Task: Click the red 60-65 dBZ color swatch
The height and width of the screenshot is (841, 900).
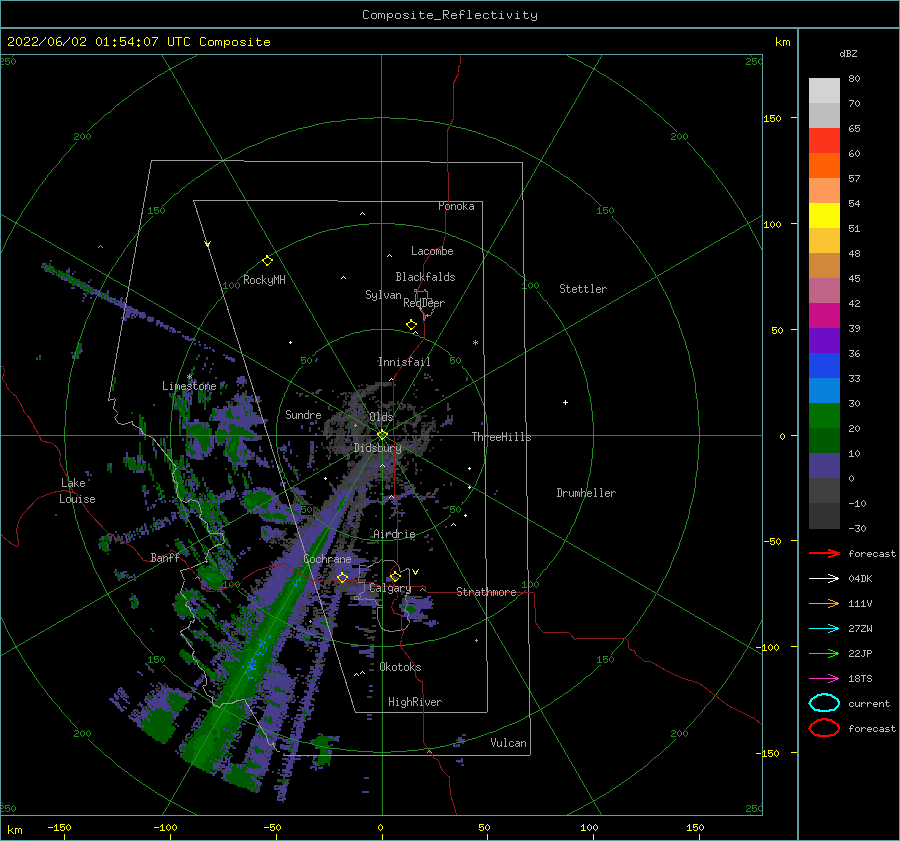Action: pyautogui.click(x=824, y=141)
